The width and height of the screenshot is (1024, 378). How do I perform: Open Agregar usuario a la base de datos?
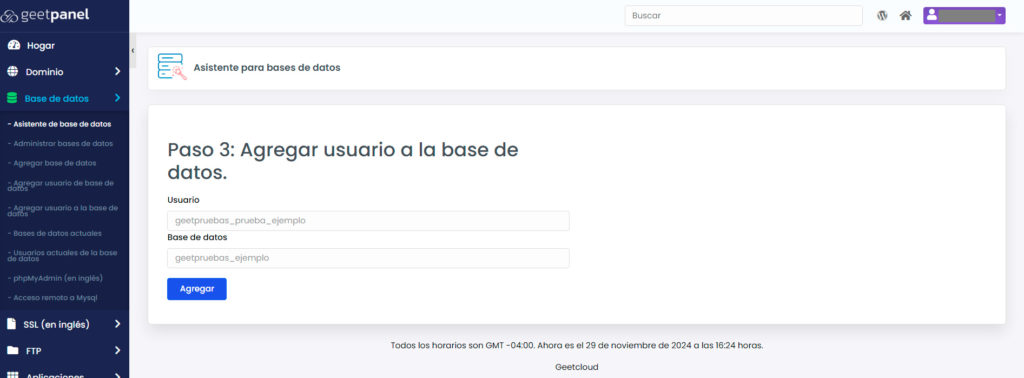(x=63, y=210)
